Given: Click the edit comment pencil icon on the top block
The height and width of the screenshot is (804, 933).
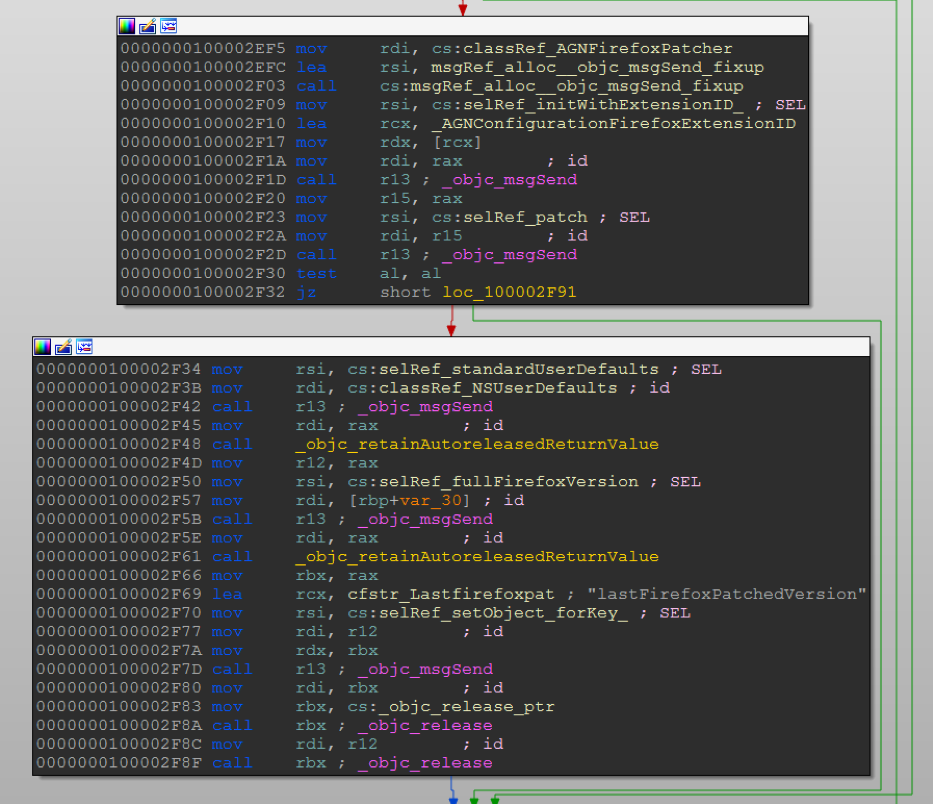Looking at the screenshot, I should click(147, 26).
